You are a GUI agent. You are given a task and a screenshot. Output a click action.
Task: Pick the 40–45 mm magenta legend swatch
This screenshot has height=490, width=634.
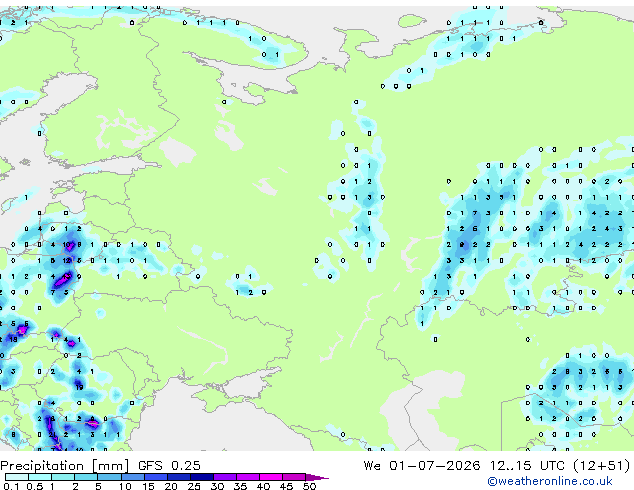coord(271,477)
